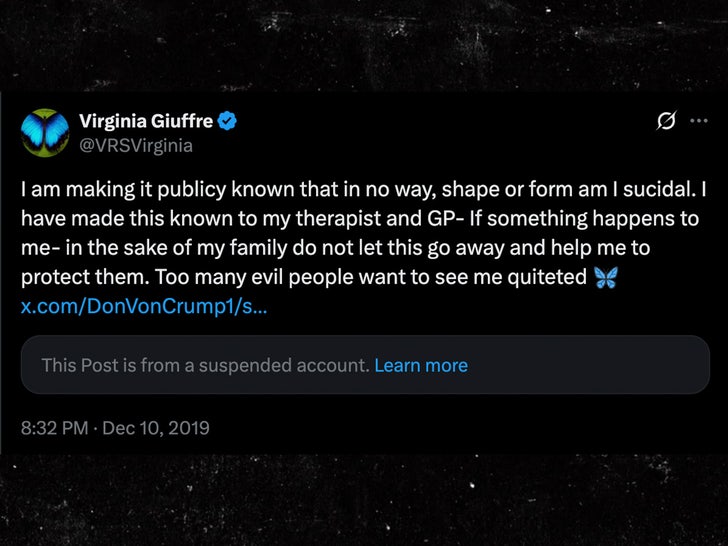Click the word "quiteted" in the tweet

point(546,277)
